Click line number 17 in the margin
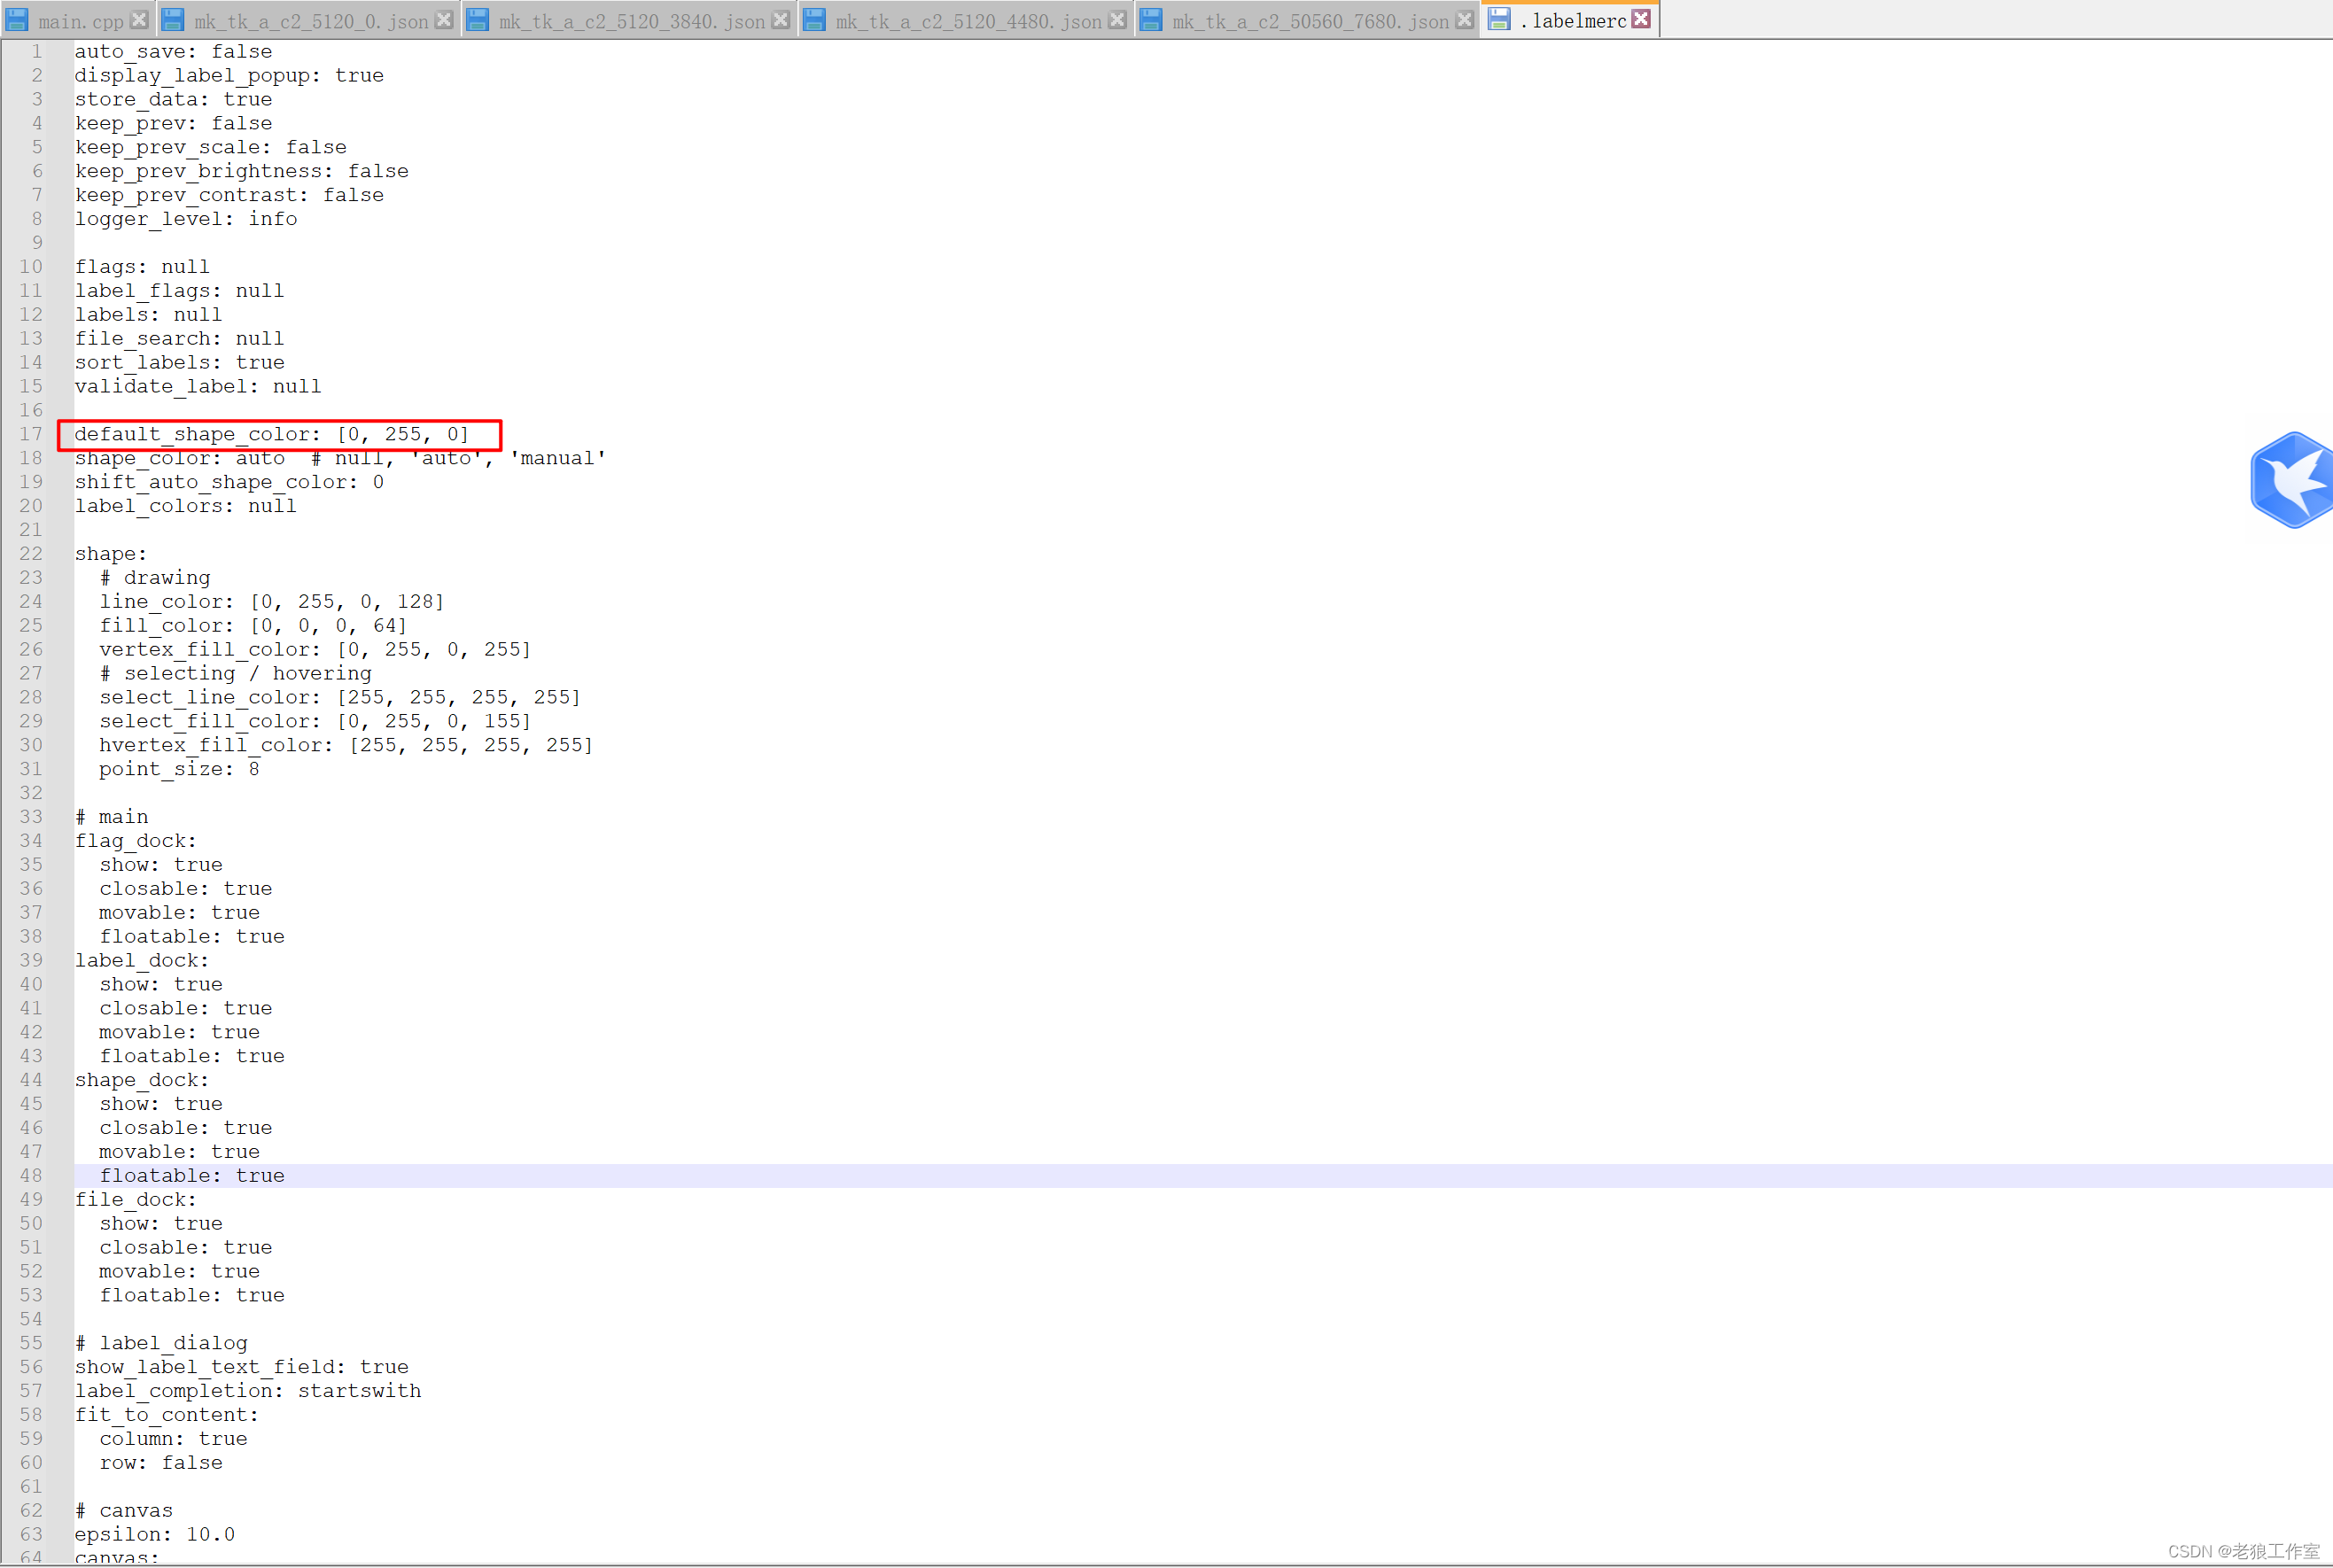Screen dimensions: 2333x1568 coord(31,434)
